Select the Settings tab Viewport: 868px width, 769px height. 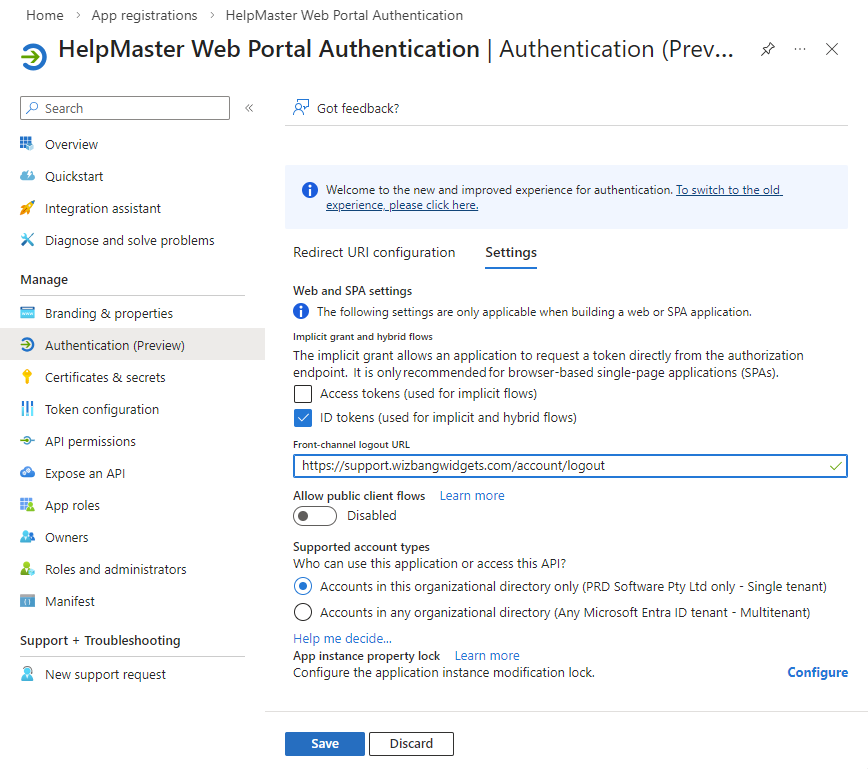pyautogui.click(x=510, y=252)
